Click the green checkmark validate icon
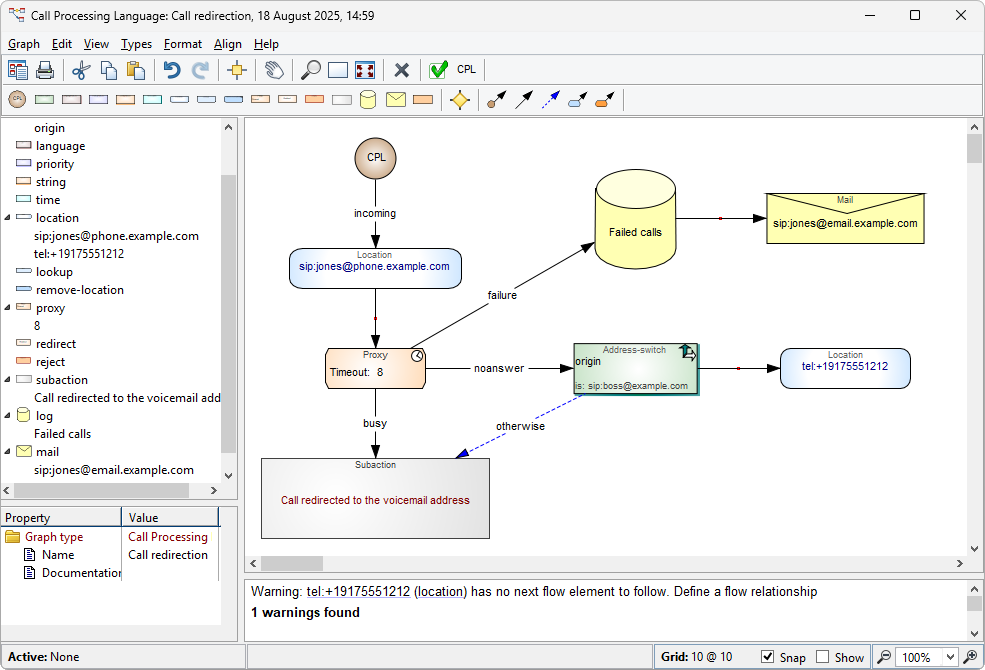This screenshot has width=985, height=670. (x=438, y=70)
